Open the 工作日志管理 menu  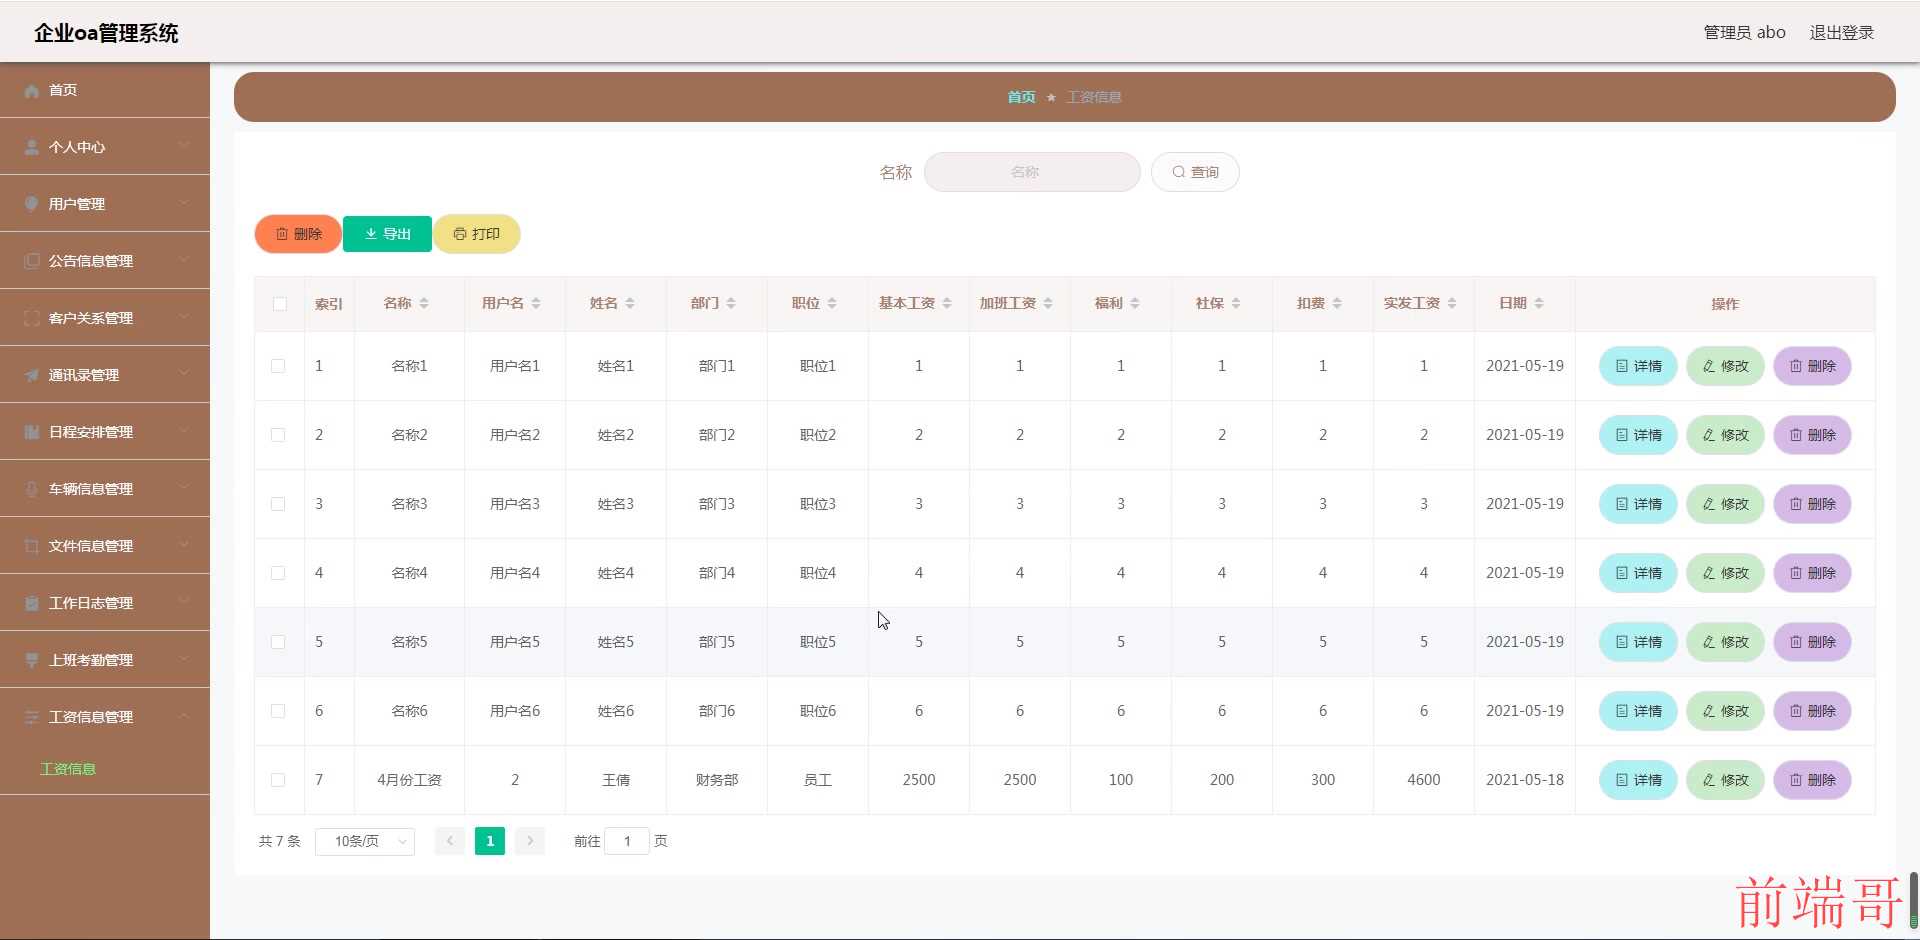click(x=105, y=603)
